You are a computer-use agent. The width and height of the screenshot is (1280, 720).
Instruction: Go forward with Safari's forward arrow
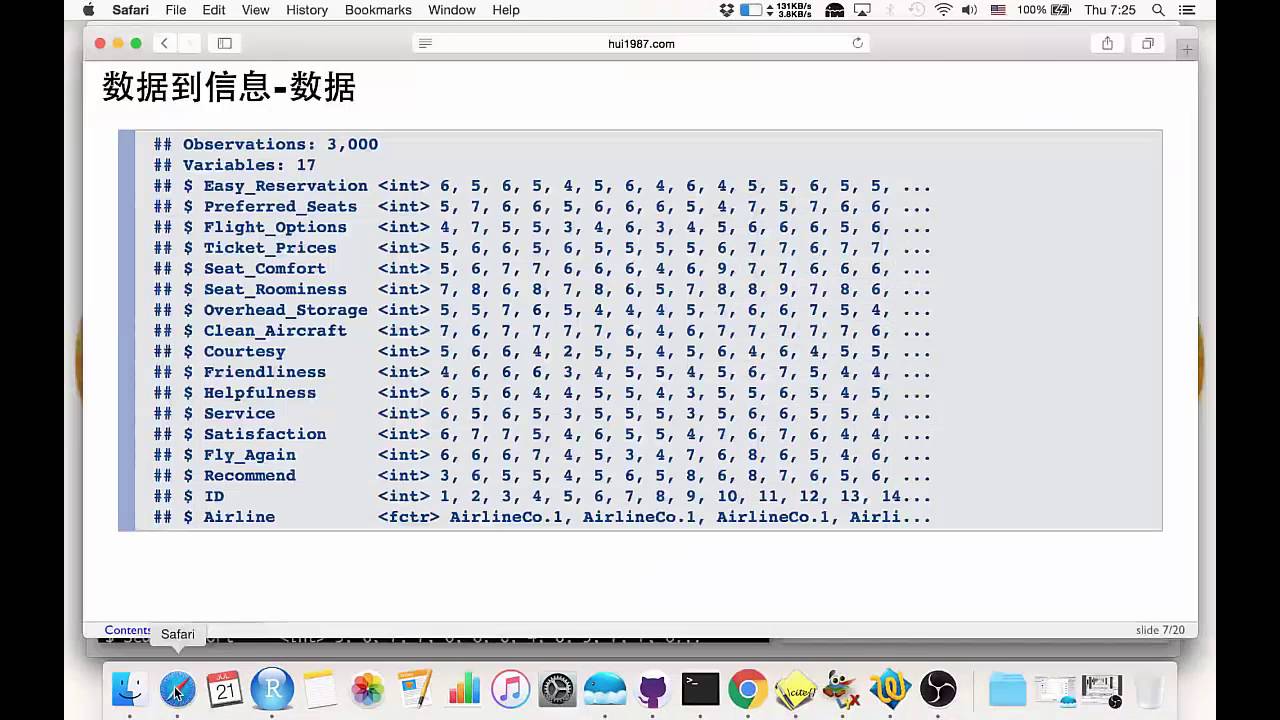tap(189, 43)
